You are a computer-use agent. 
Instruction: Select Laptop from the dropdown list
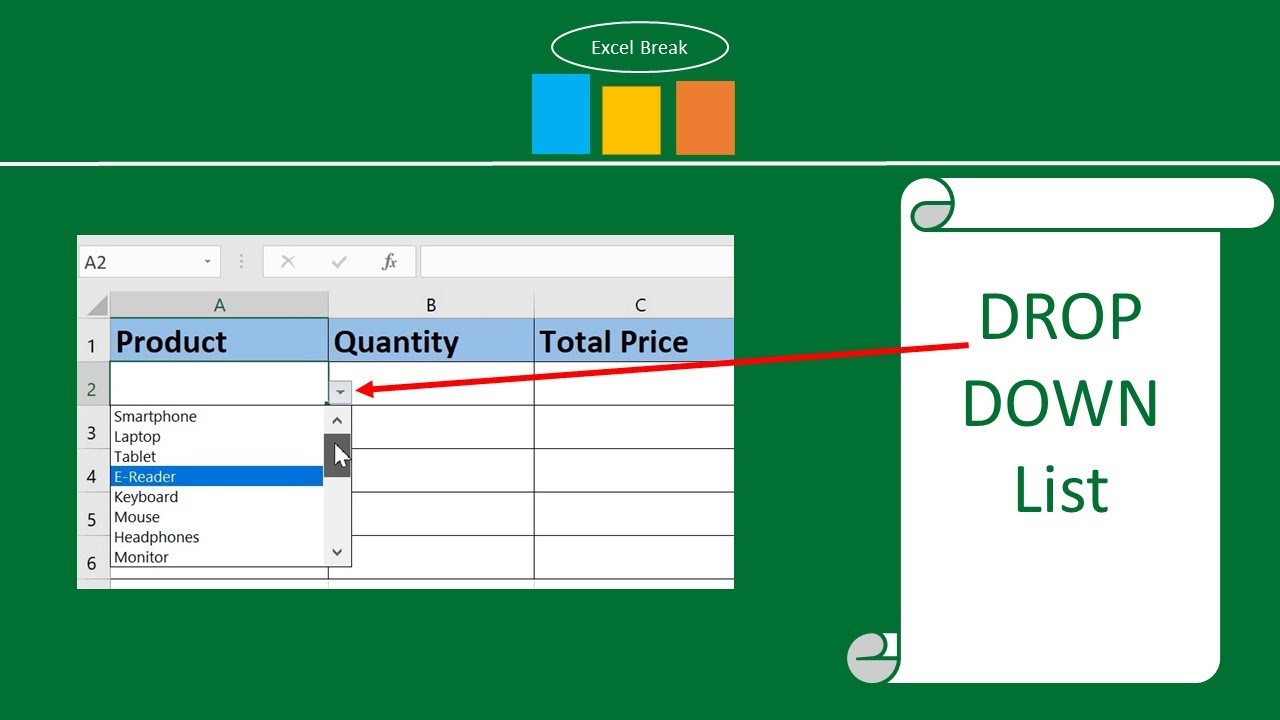pos(217,436)
